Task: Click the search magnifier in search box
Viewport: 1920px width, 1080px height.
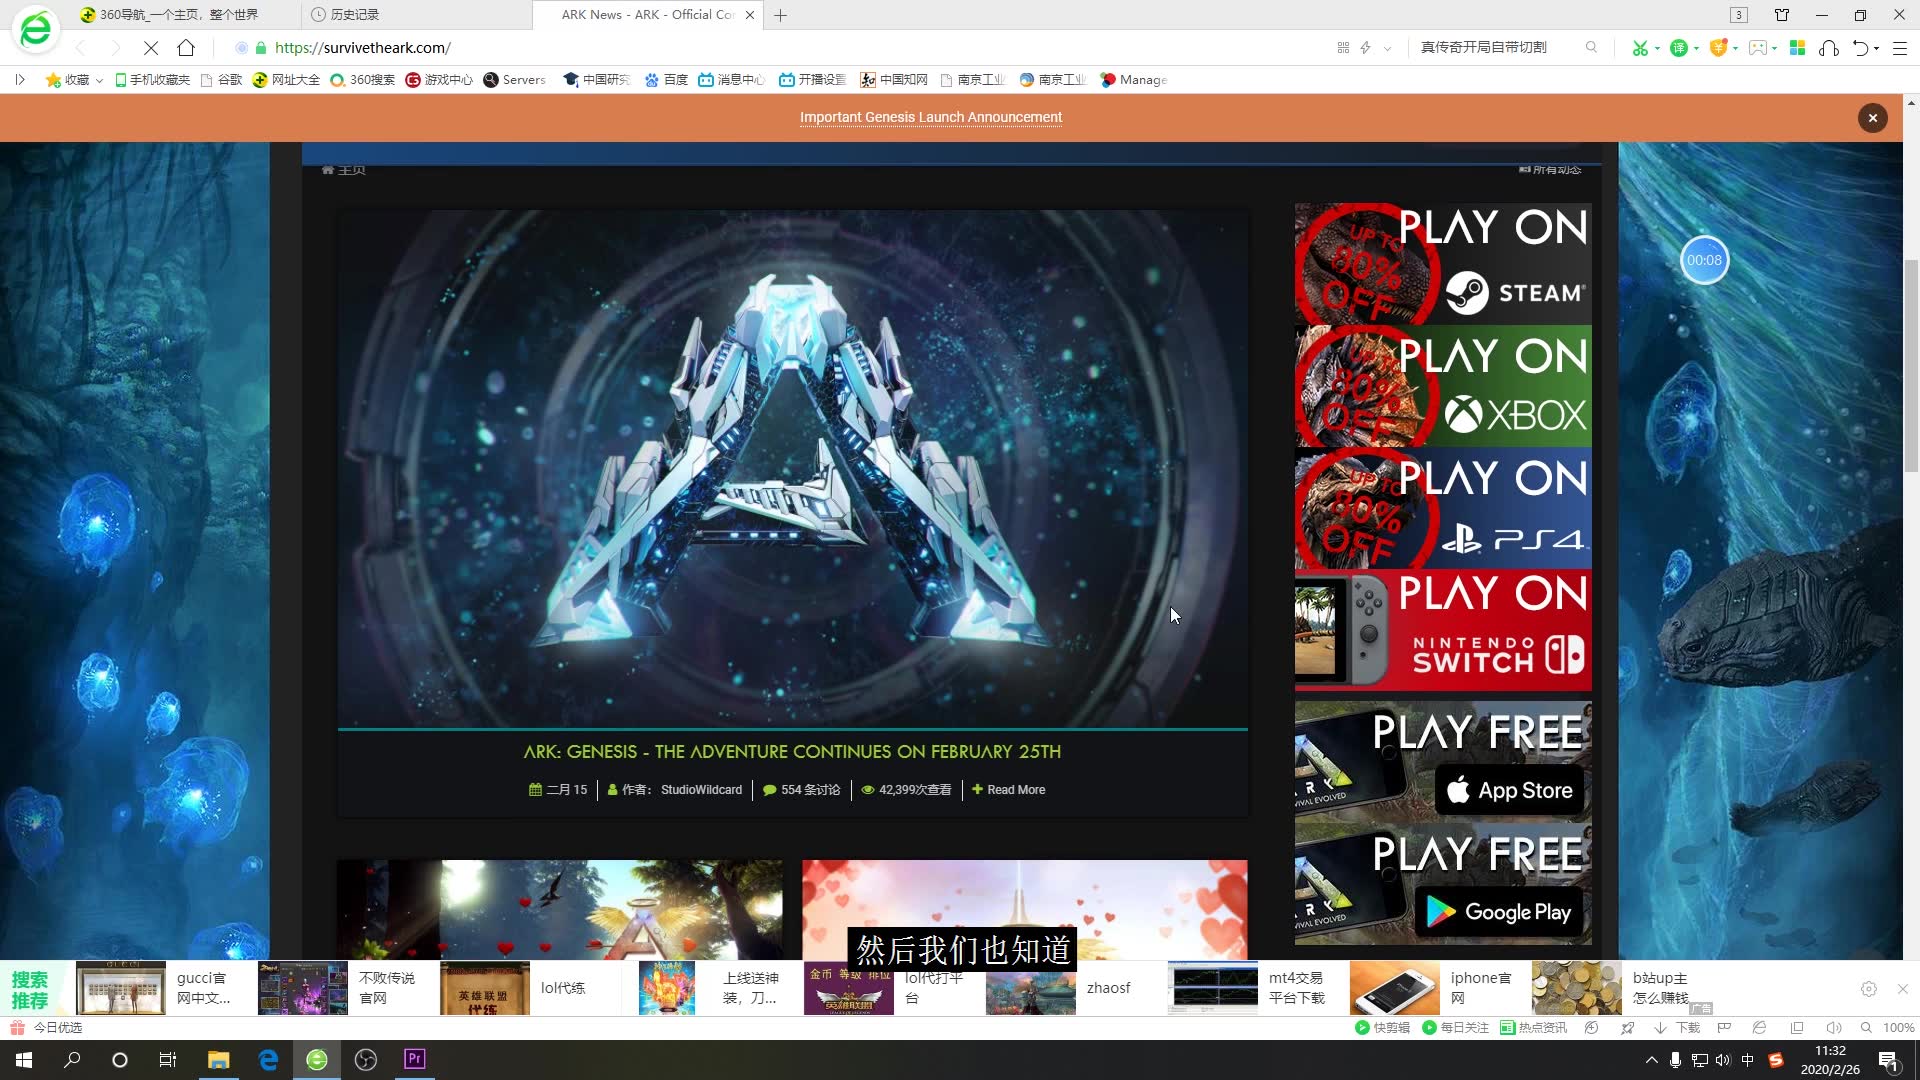Action: tap(1591, 47)
